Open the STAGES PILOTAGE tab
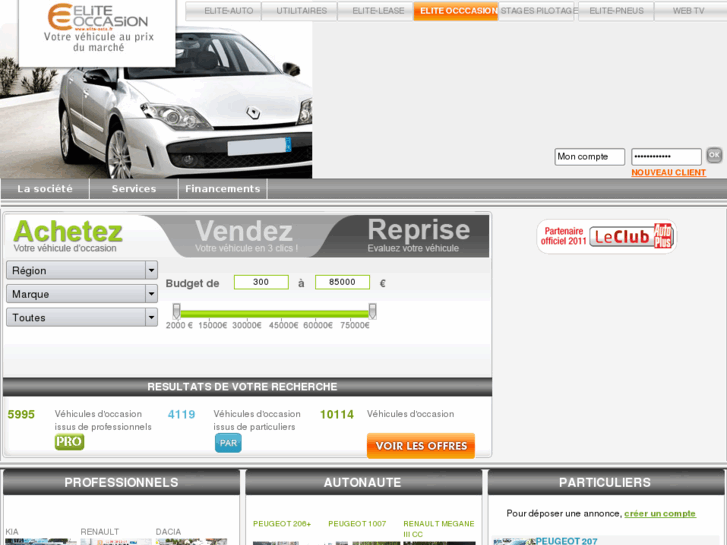Image resolution: width=727 pixels, height=545 pixels. (537, 11)
